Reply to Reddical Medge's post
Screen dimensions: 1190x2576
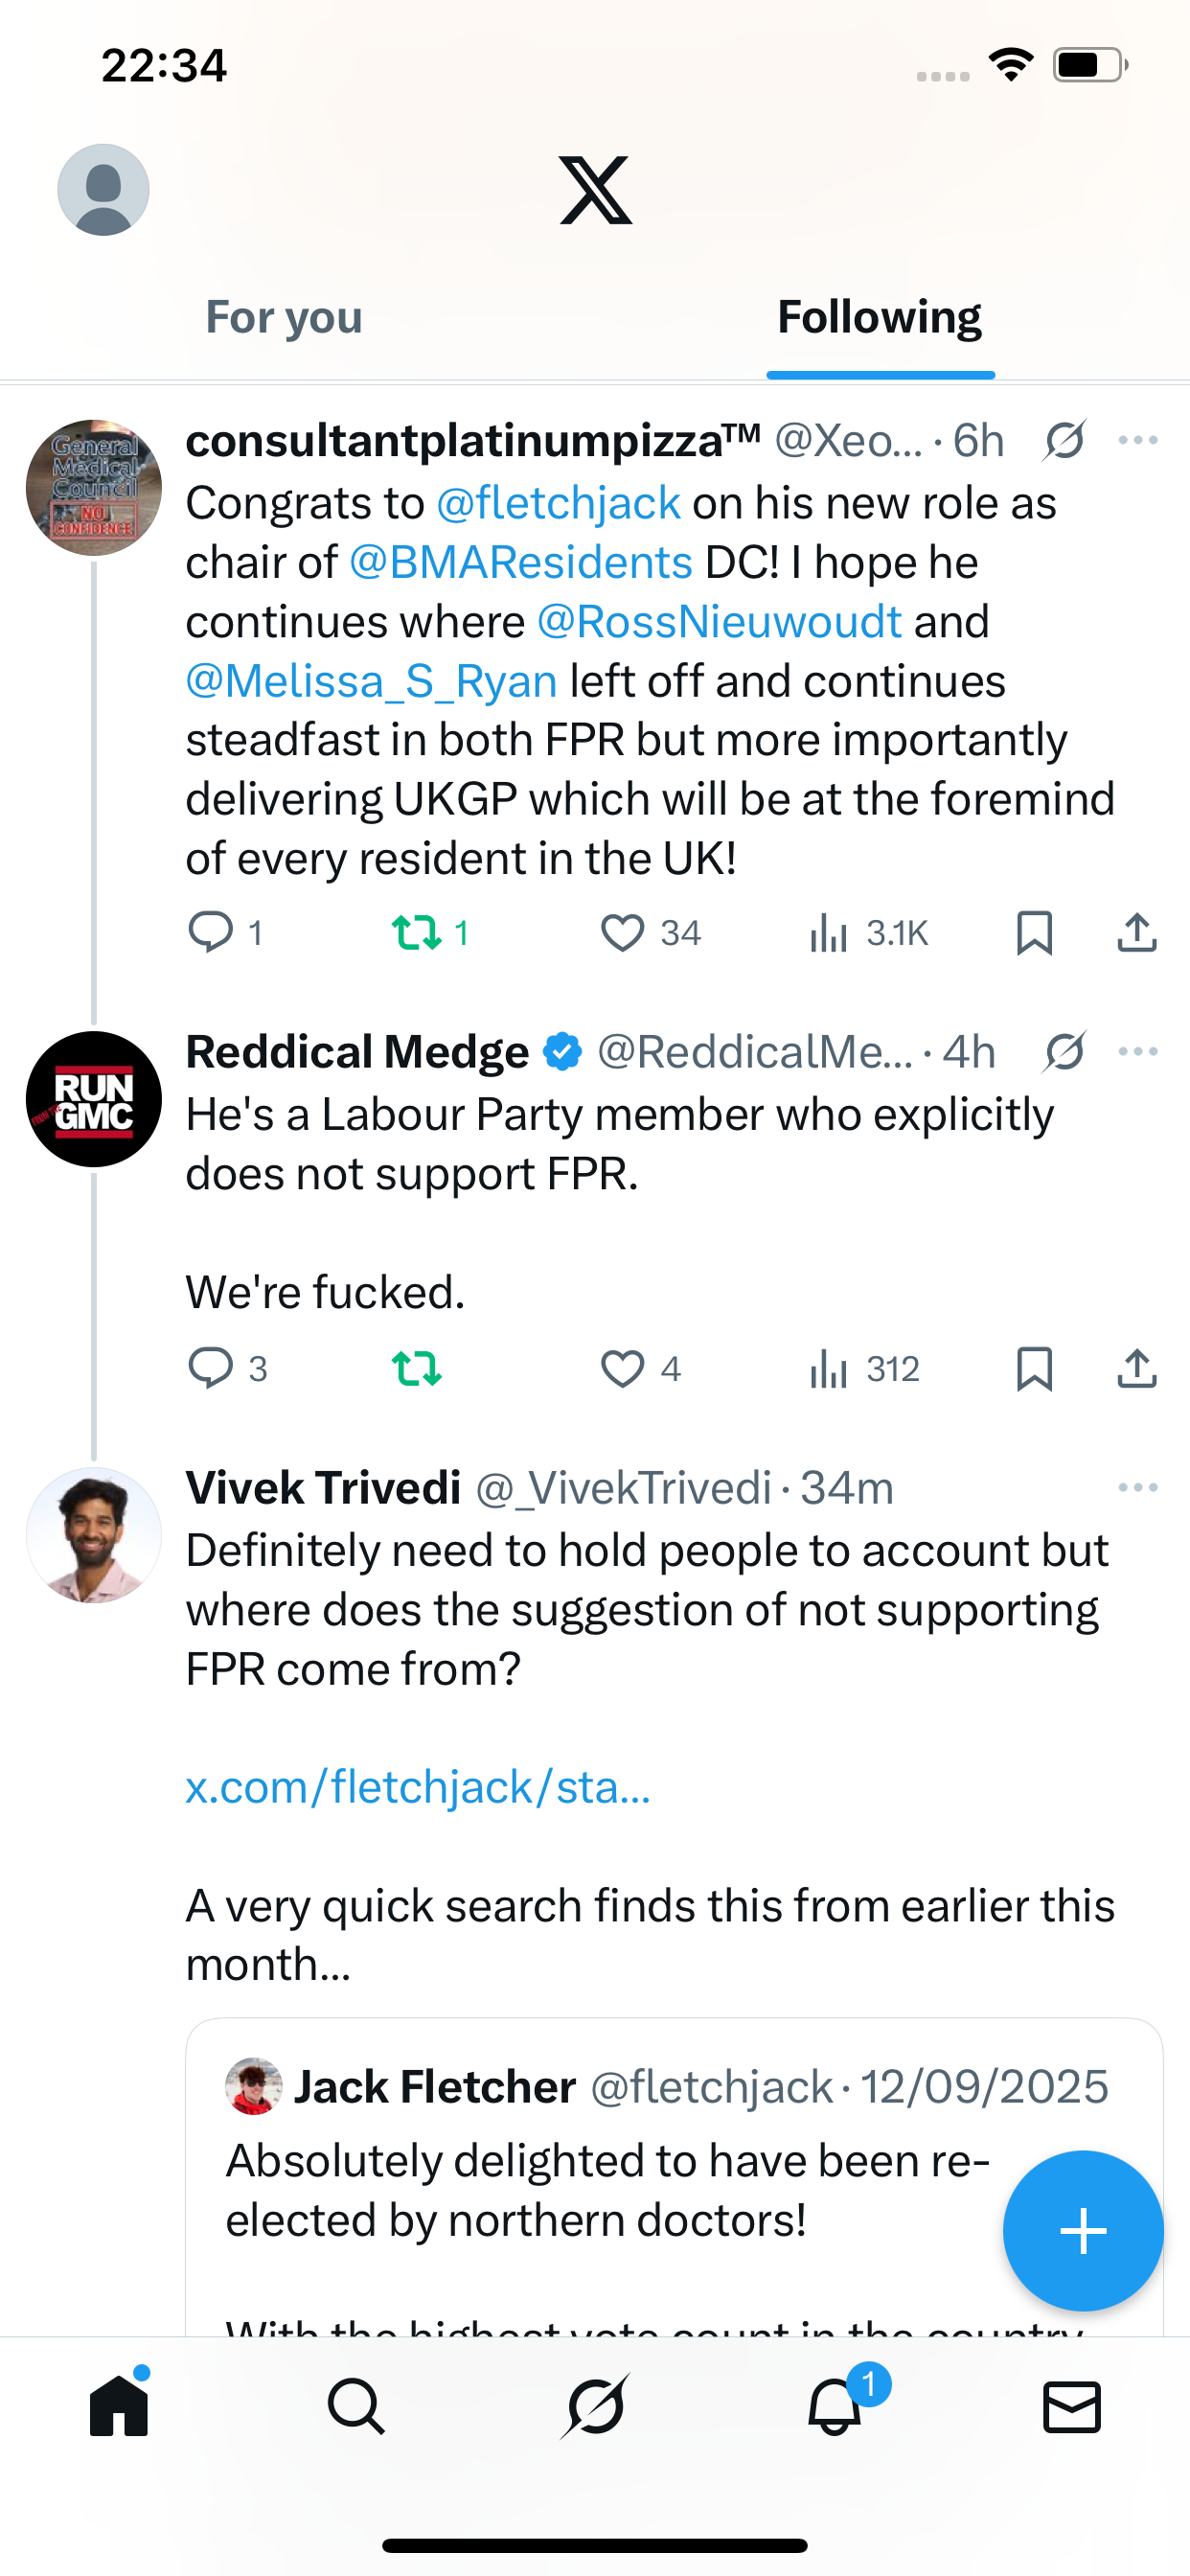point(211,1368)
